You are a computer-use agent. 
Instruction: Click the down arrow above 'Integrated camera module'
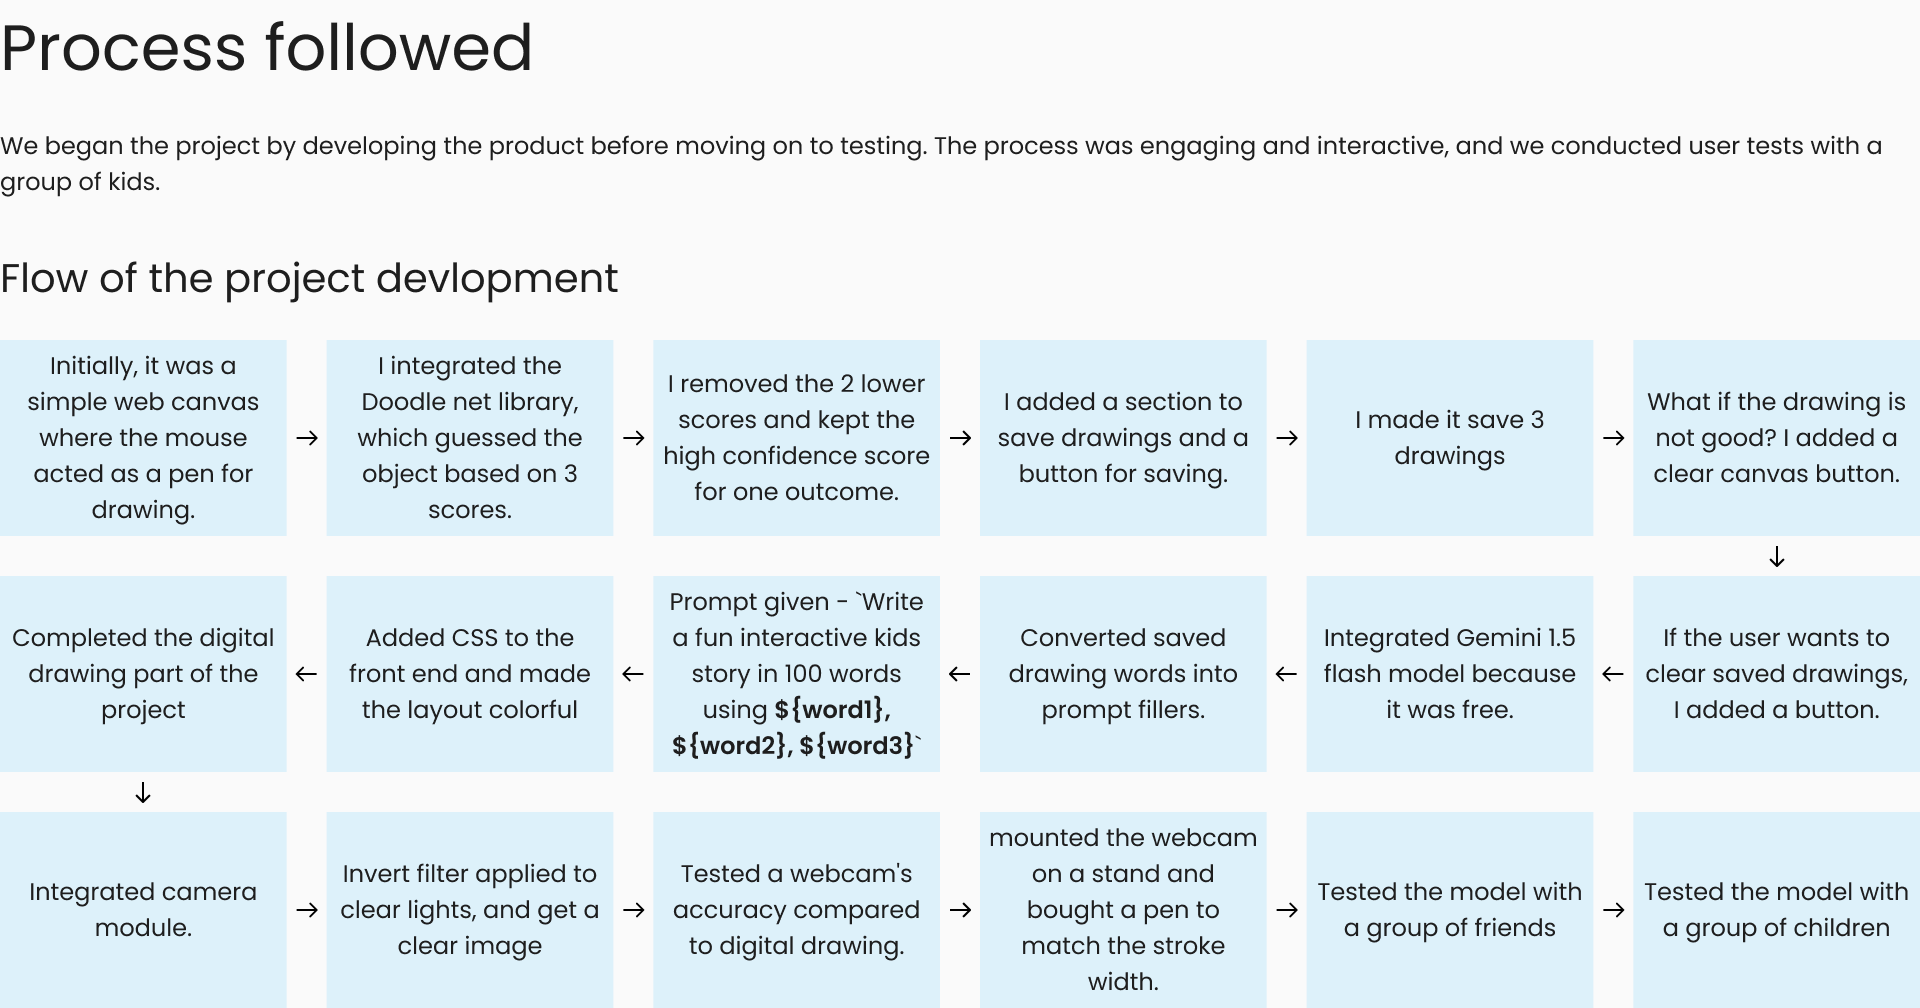click(143, 793)
